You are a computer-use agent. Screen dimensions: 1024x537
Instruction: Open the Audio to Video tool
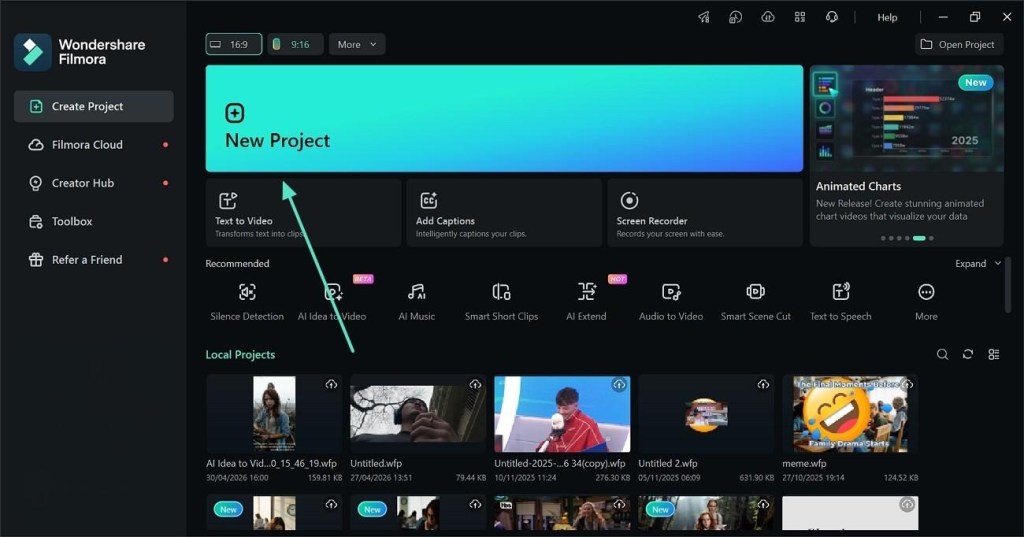pos(671,302)
